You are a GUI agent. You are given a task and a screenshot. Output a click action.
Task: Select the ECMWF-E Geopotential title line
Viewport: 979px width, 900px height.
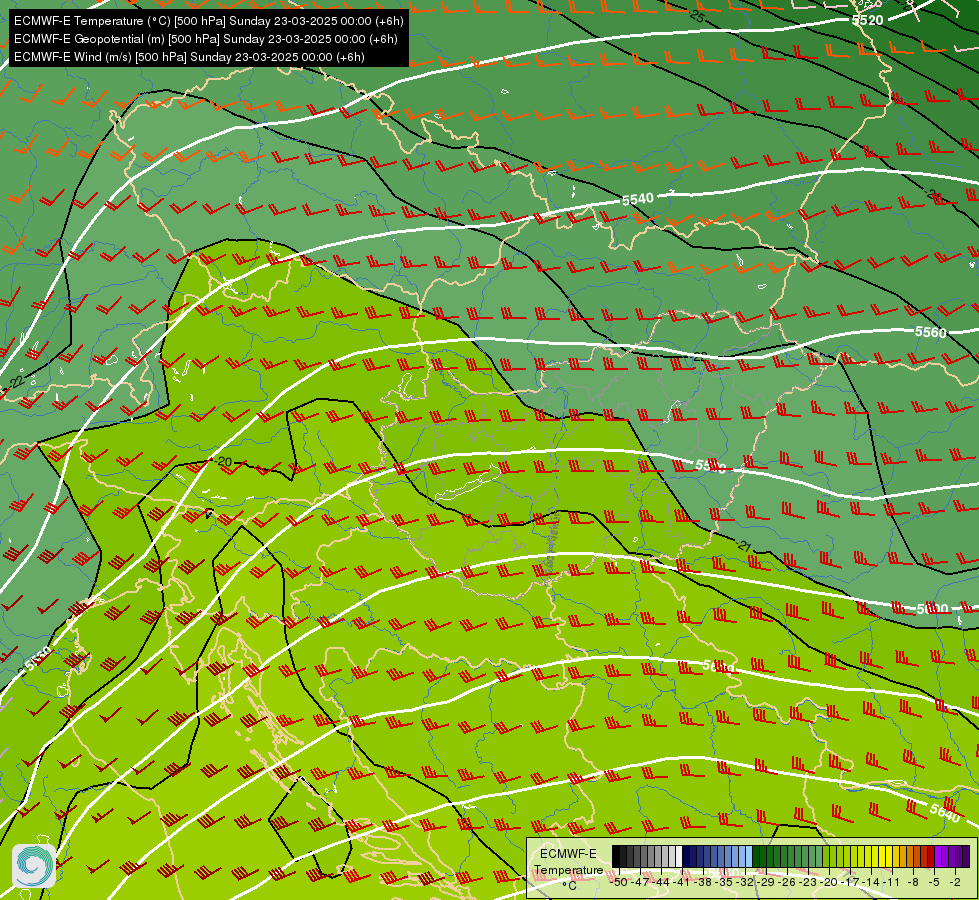(x=205, y=39)
